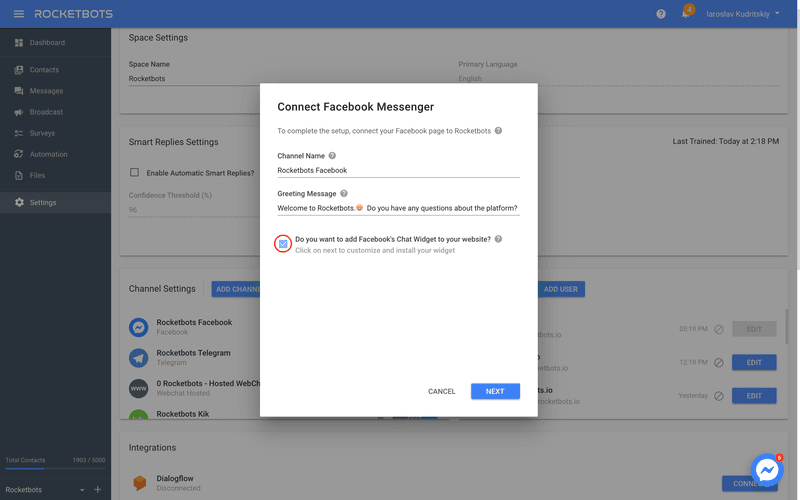The height and width of the screenshot is (500, 800).
Task: Edit the Confidence Threshold value
Action: 194,210
